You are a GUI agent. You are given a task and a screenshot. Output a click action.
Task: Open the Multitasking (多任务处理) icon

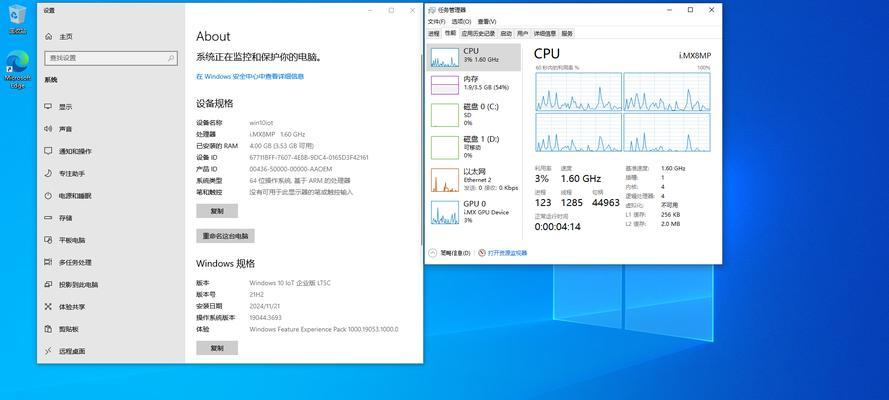pos(49,262)
